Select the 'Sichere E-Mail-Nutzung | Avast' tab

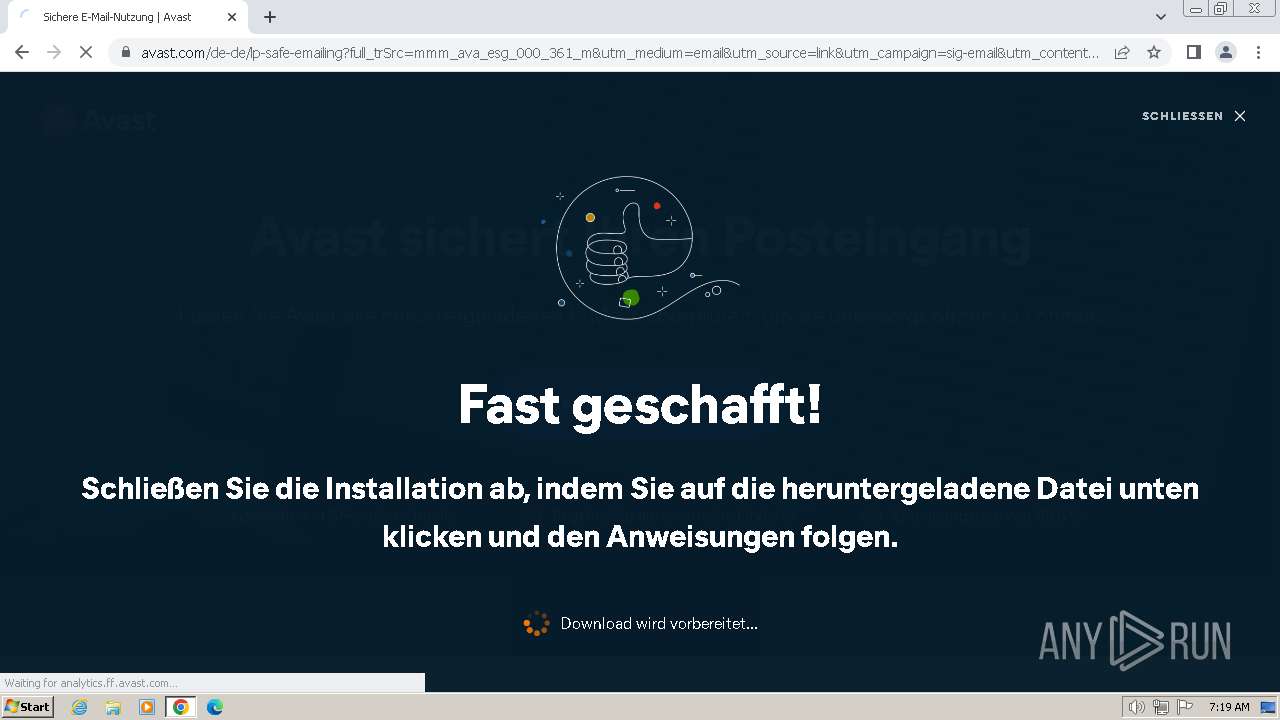pyautogui.click(x=128, y=17)
